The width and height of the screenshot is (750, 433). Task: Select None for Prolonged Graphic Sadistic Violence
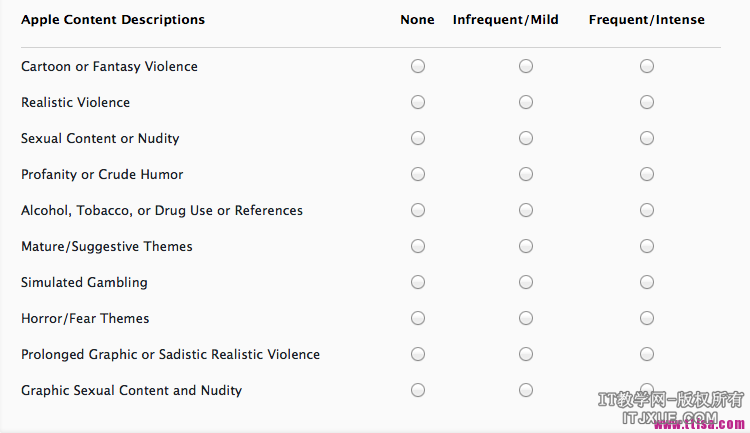click(418, 354)
